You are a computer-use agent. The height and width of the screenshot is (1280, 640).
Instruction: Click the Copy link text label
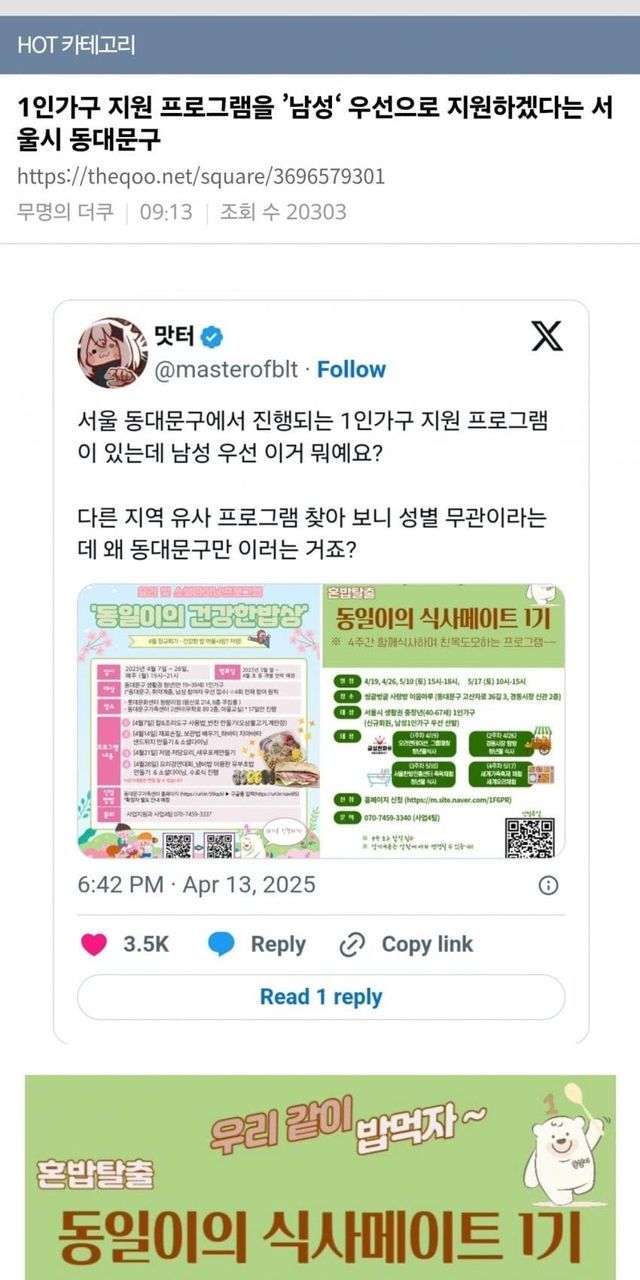pos(427,944)
